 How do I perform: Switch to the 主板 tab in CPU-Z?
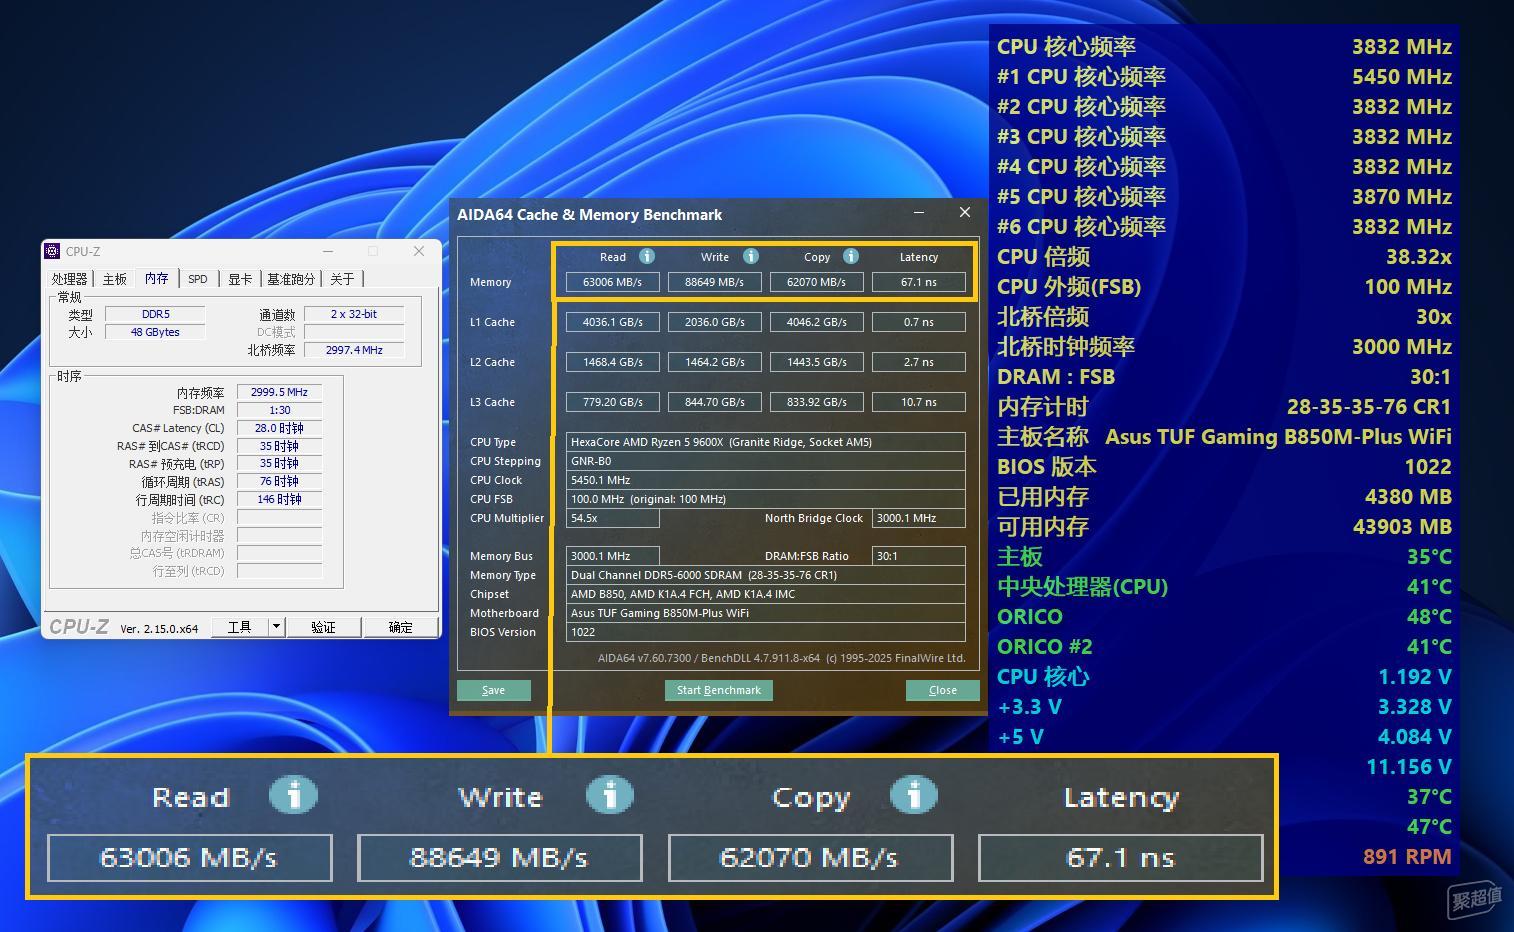[115, 279]
